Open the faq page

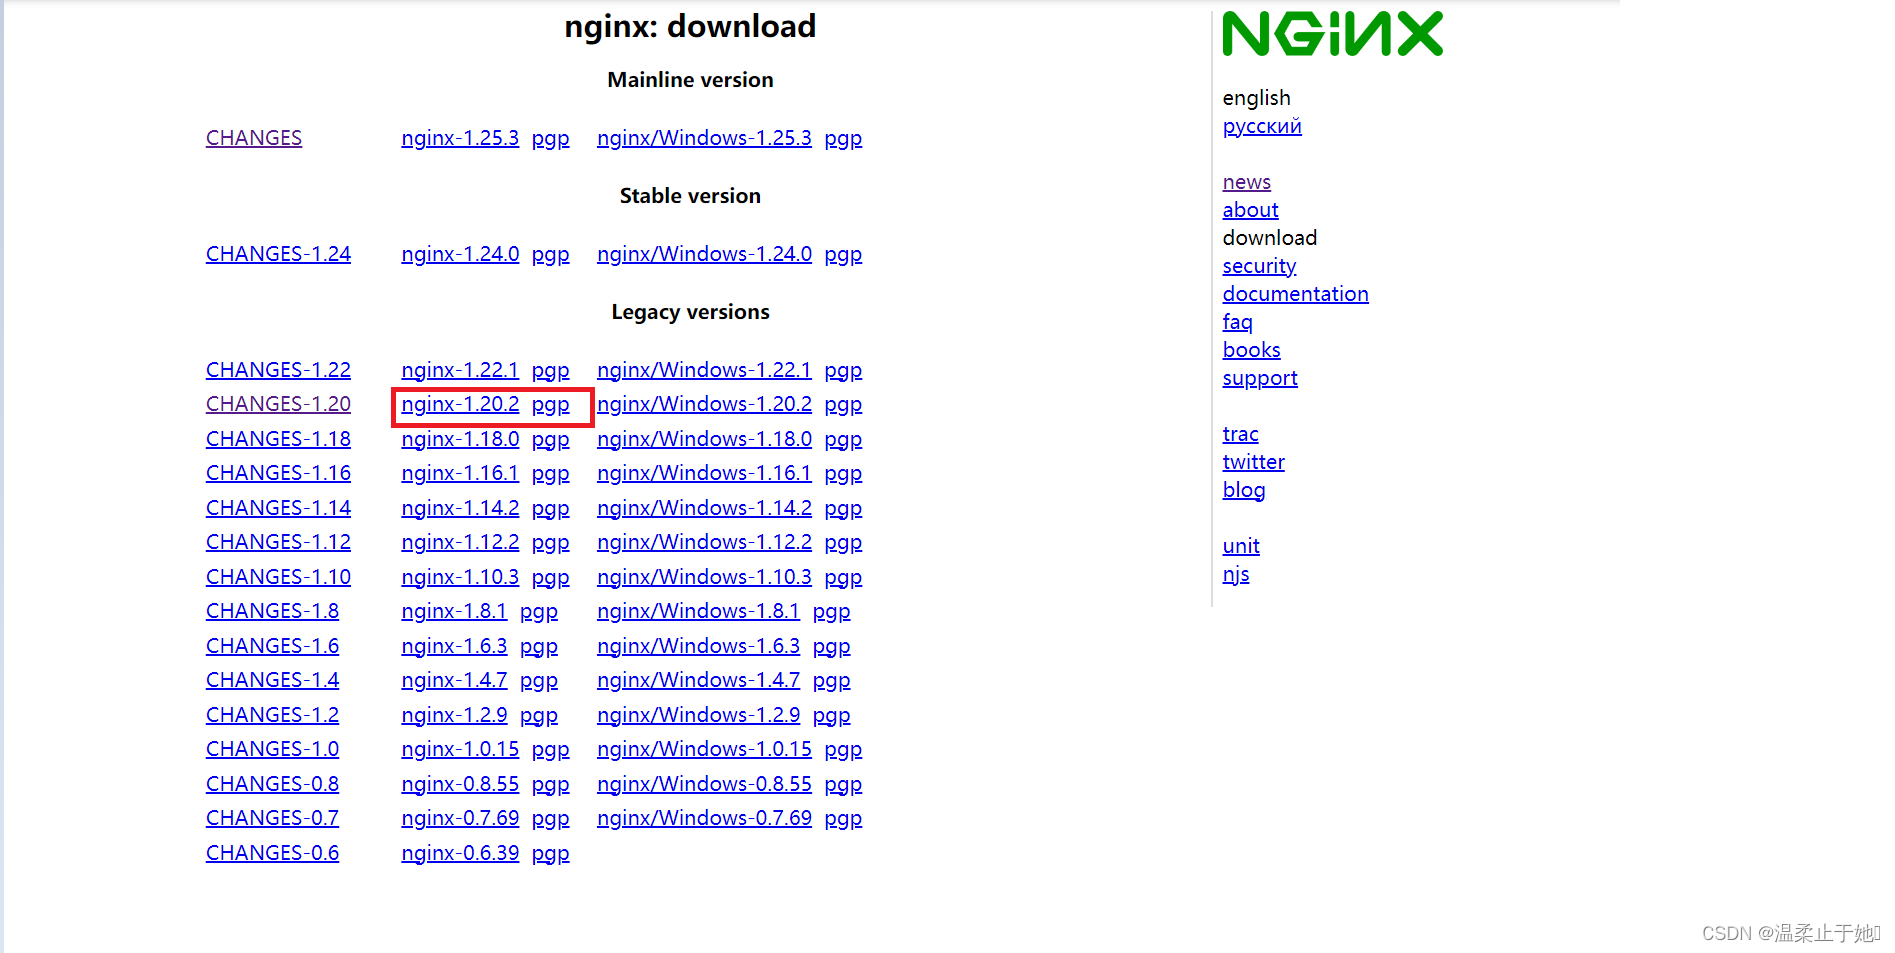coord(1236,322)
